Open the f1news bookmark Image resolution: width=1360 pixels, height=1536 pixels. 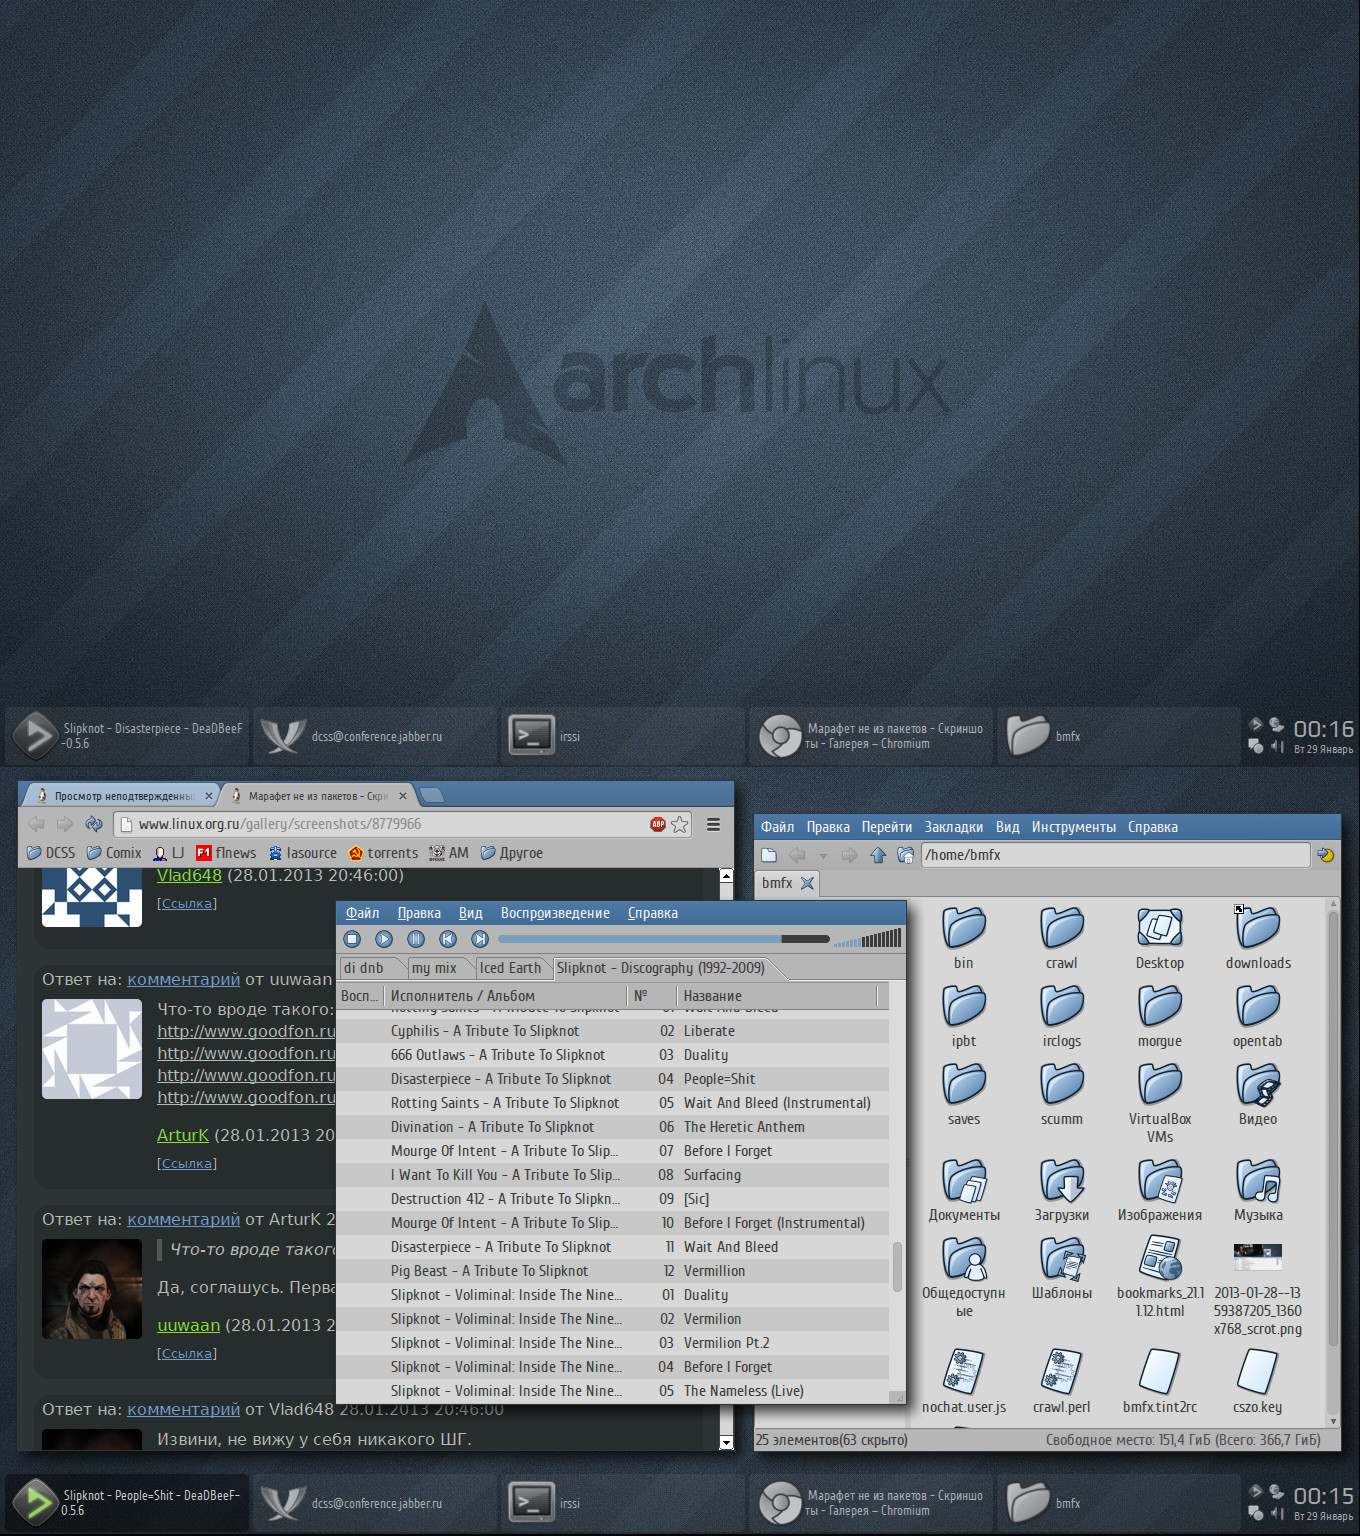pos(226,853)
